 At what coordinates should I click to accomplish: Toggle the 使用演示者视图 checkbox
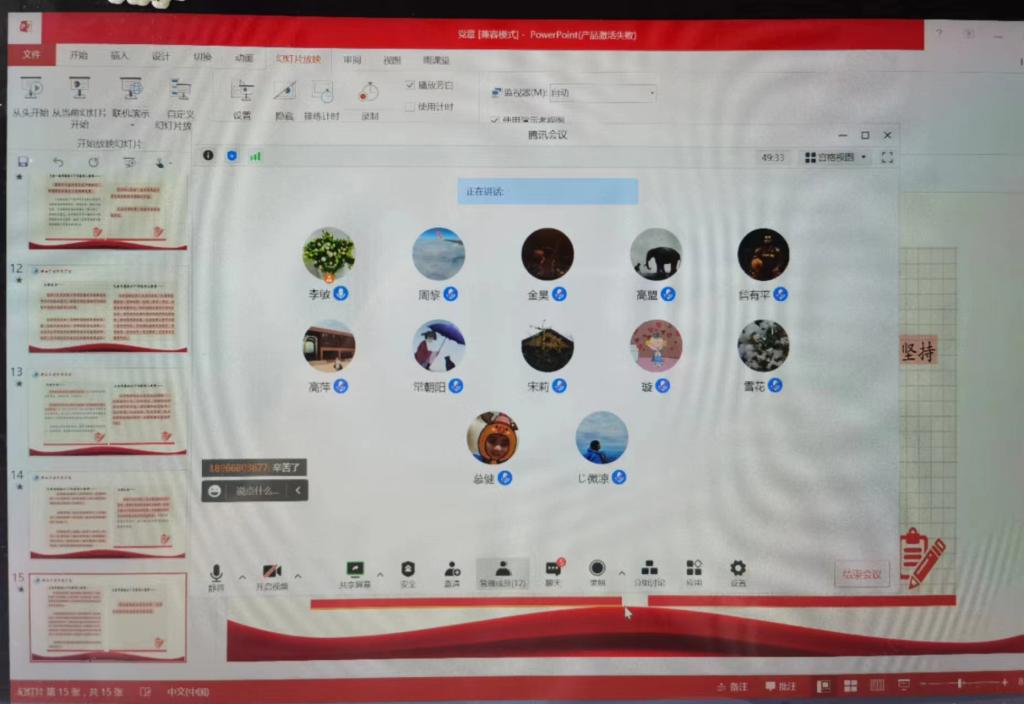coord(495,120)
